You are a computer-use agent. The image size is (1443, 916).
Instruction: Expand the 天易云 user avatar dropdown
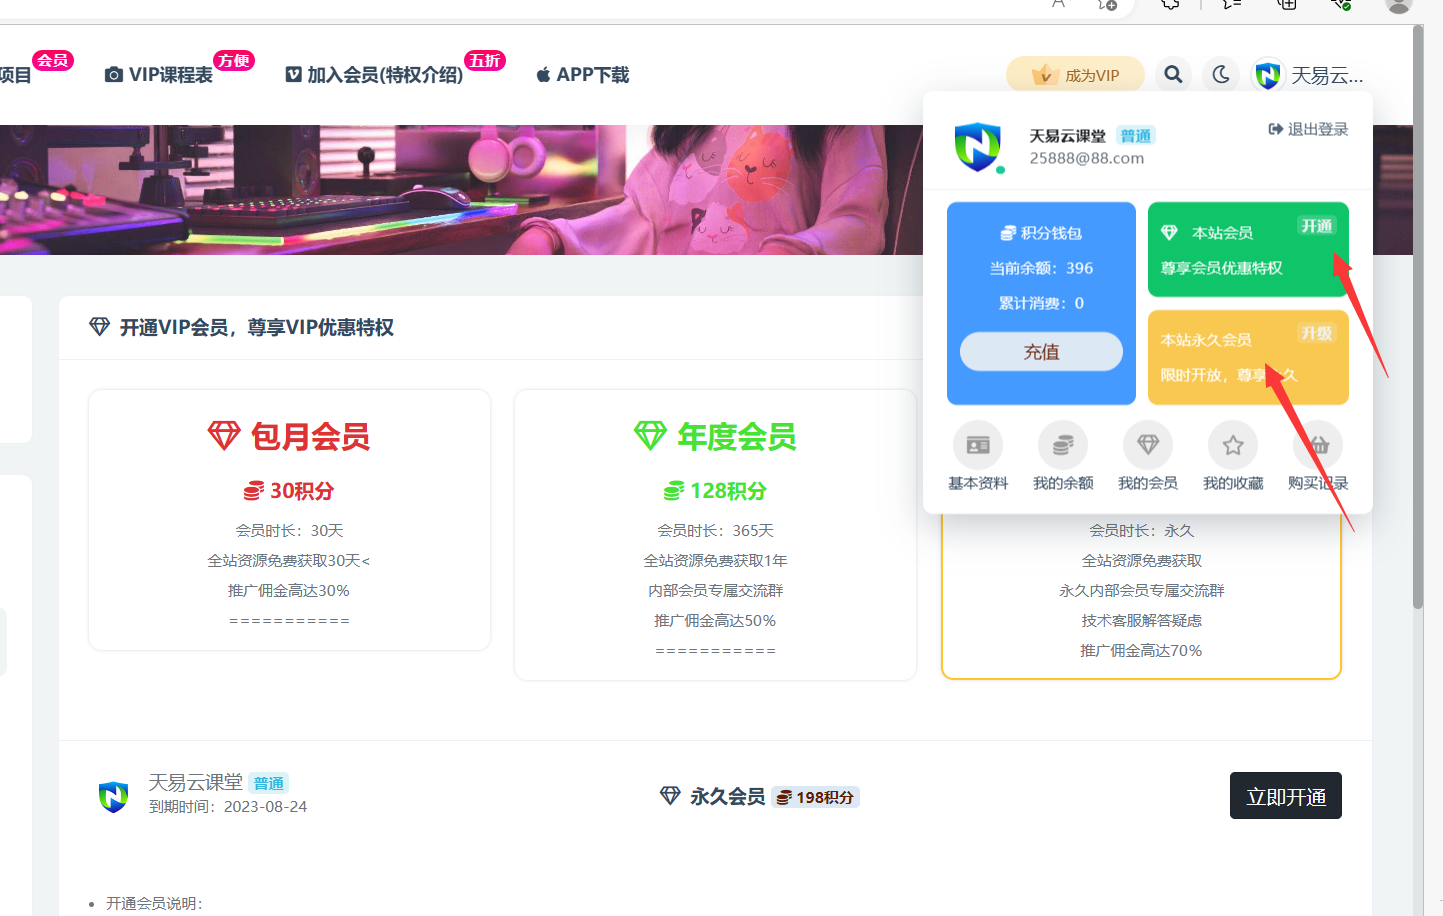(1307, 75)
